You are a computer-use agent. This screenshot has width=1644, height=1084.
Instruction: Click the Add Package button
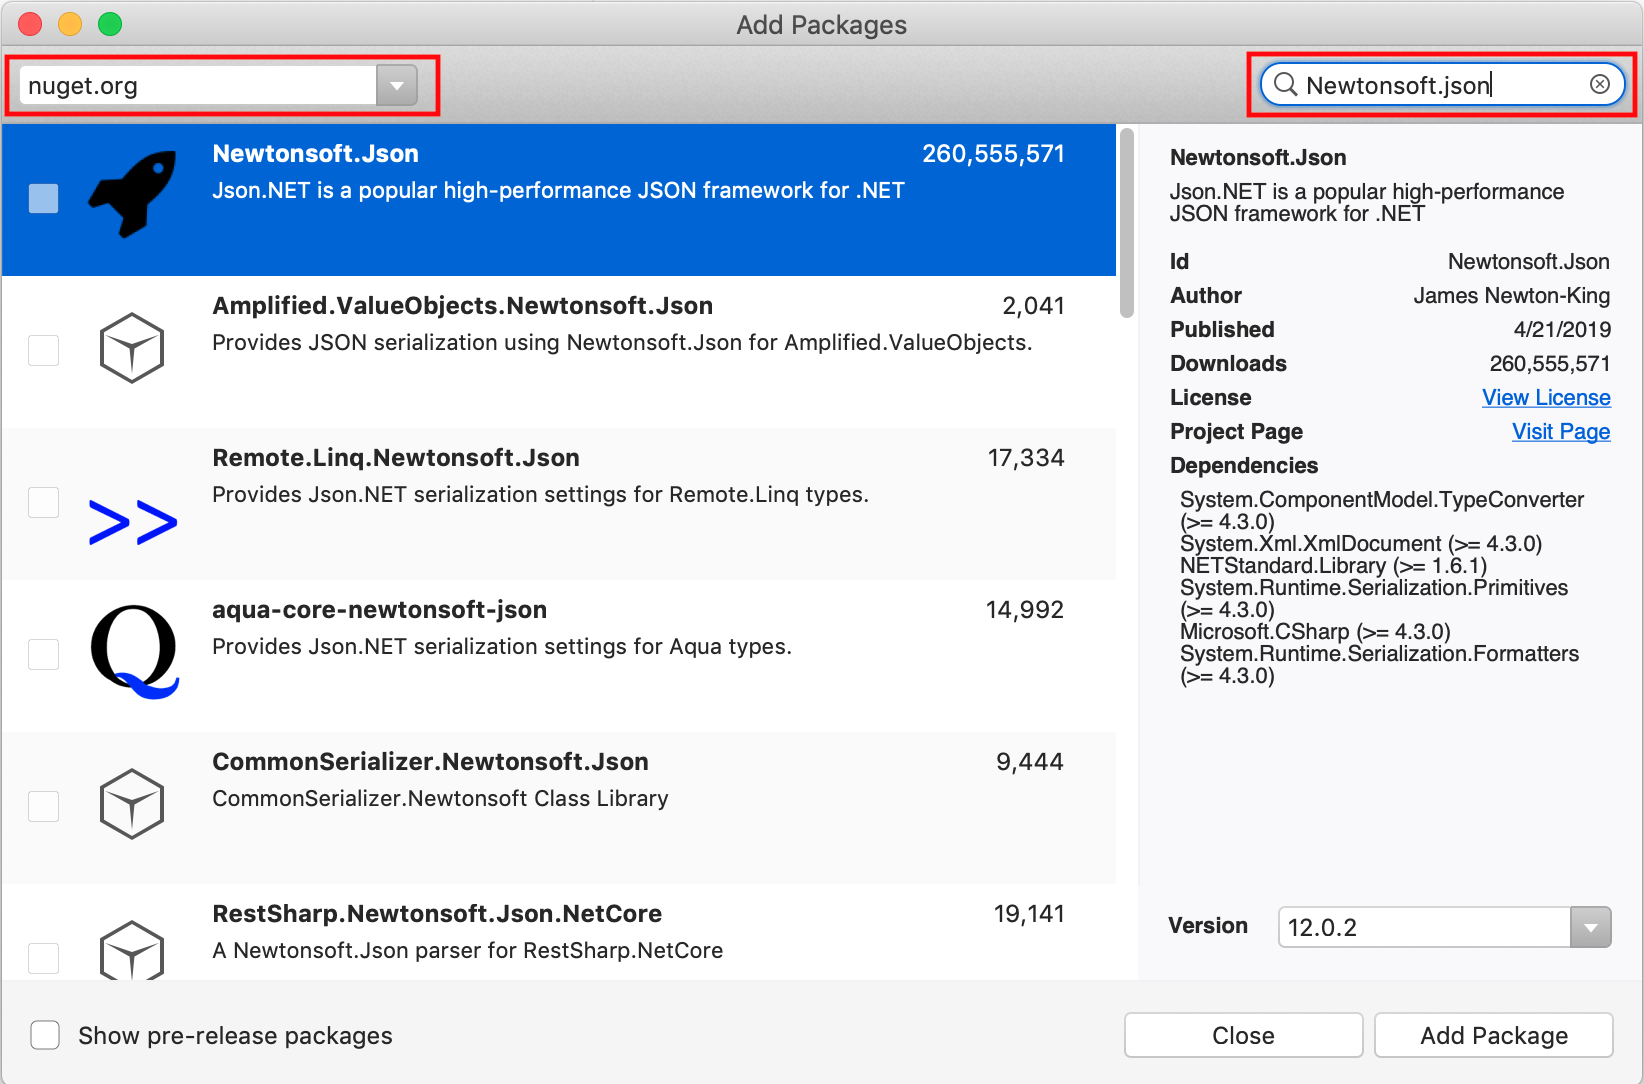tap(1493, 1035)
